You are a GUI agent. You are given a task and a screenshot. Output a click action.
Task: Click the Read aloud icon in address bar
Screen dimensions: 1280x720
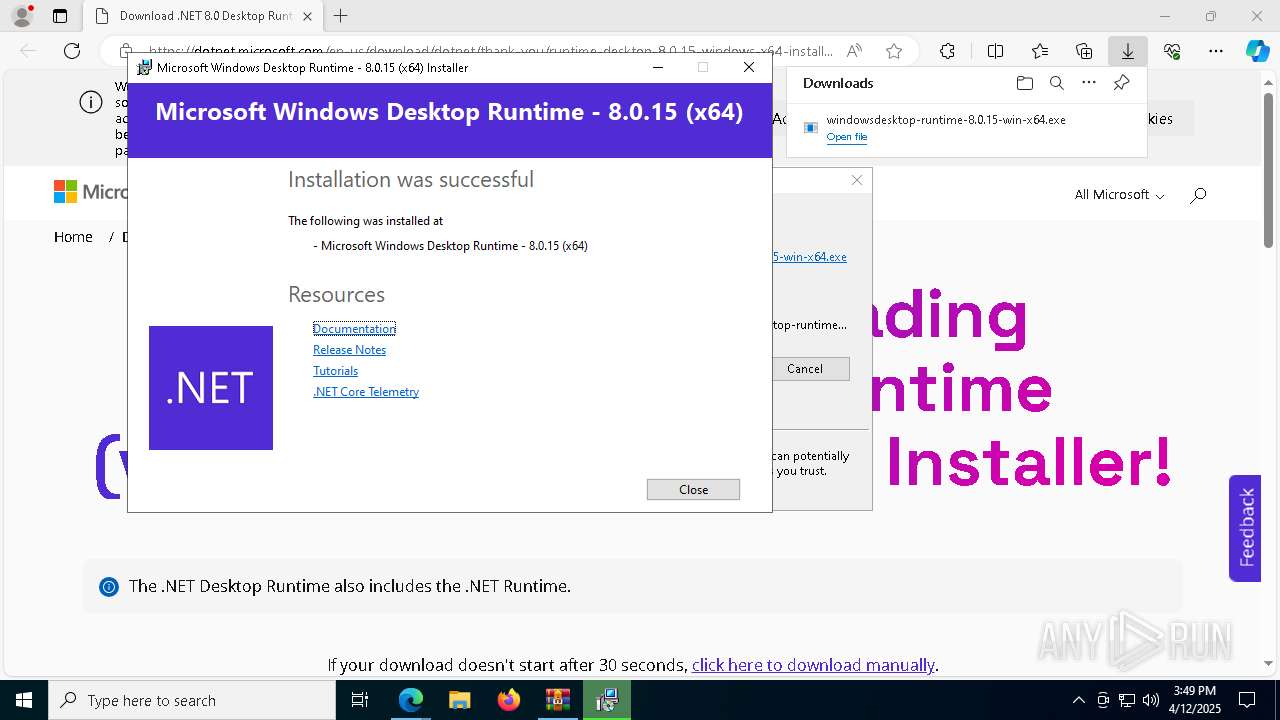[x=854, y=51]
